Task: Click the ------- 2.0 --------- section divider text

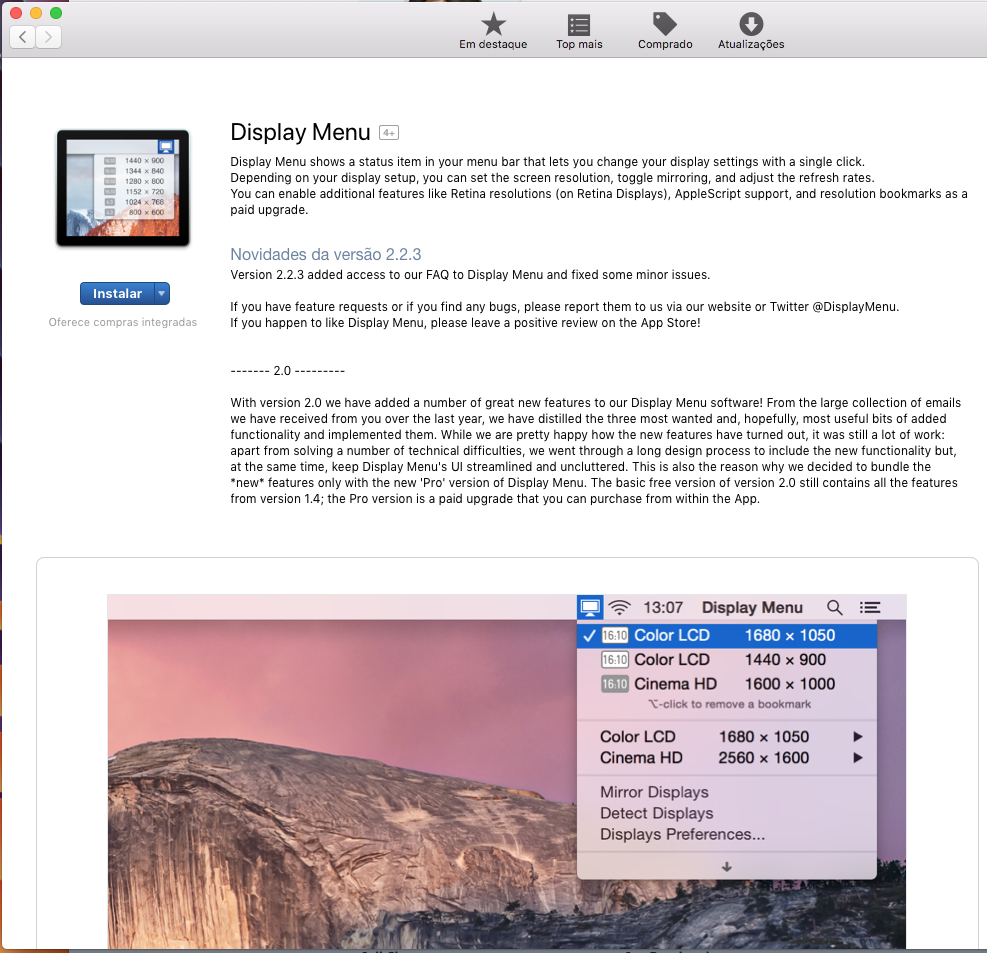Action: [x=288, y=371]
